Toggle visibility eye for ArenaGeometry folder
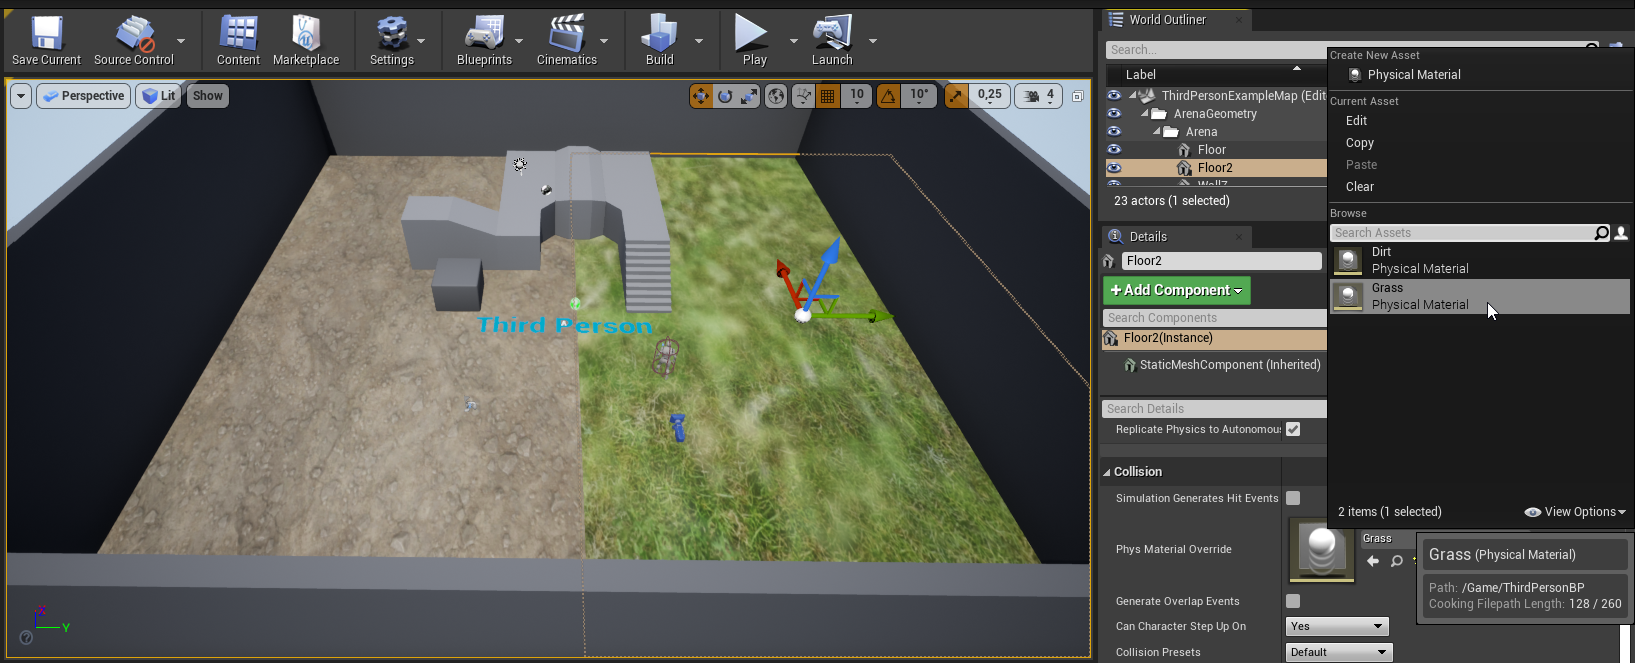This screenshot has height=663, width=1636. 1114,114
